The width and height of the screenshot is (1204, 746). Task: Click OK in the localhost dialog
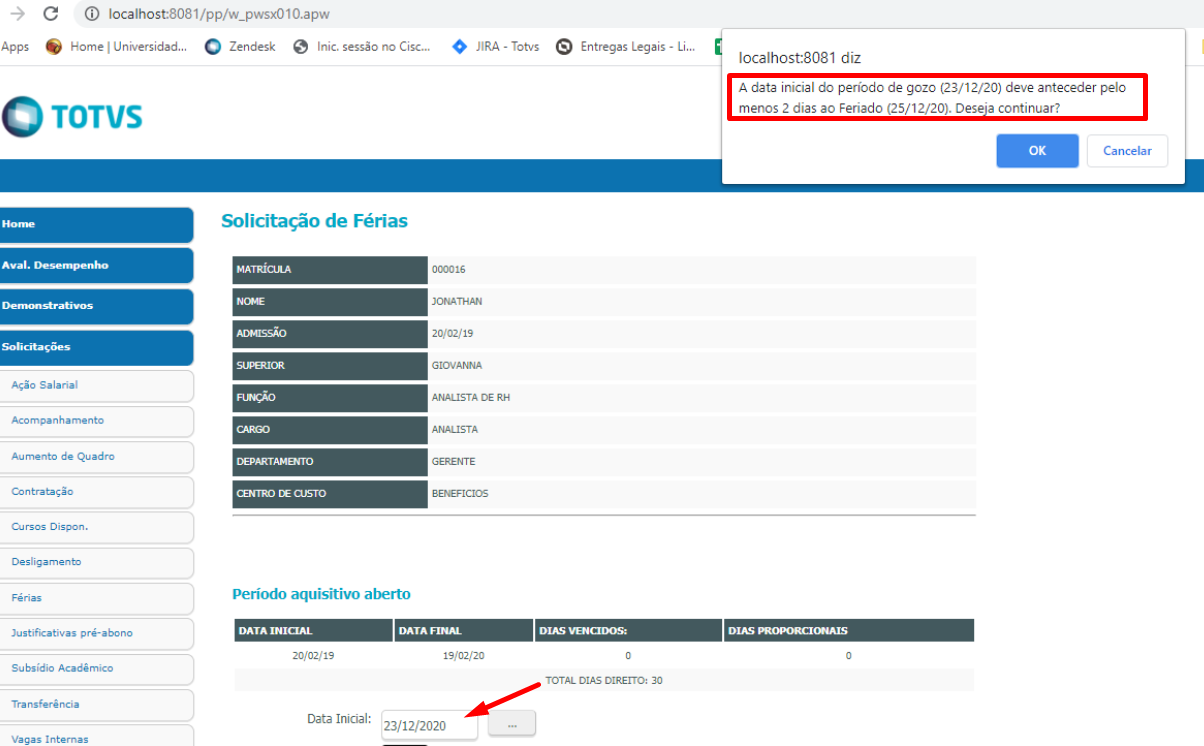[x=1037, y=151]
